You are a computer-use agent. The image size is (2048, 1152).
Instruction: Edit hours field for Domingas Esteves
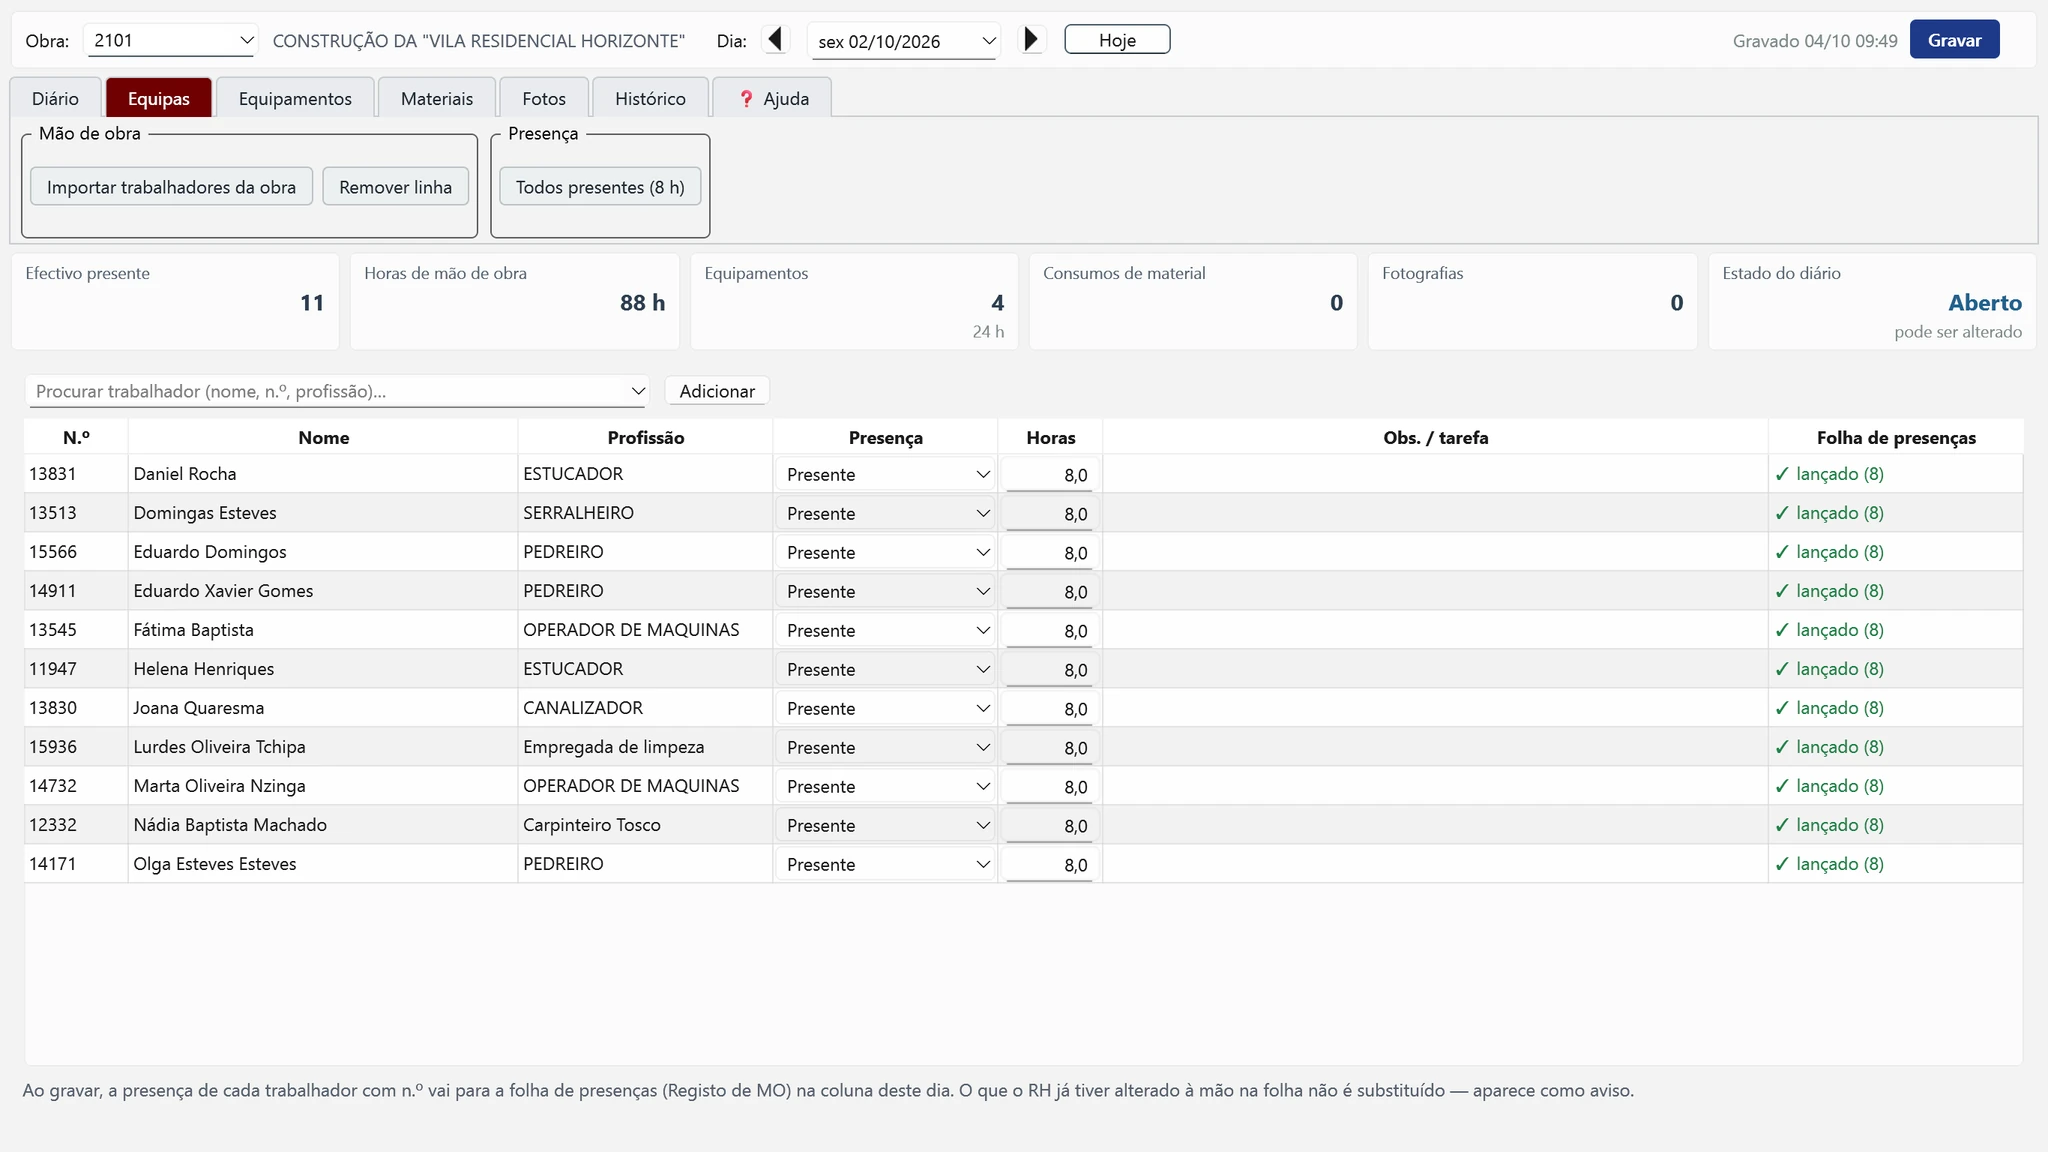pos(1050,513)
